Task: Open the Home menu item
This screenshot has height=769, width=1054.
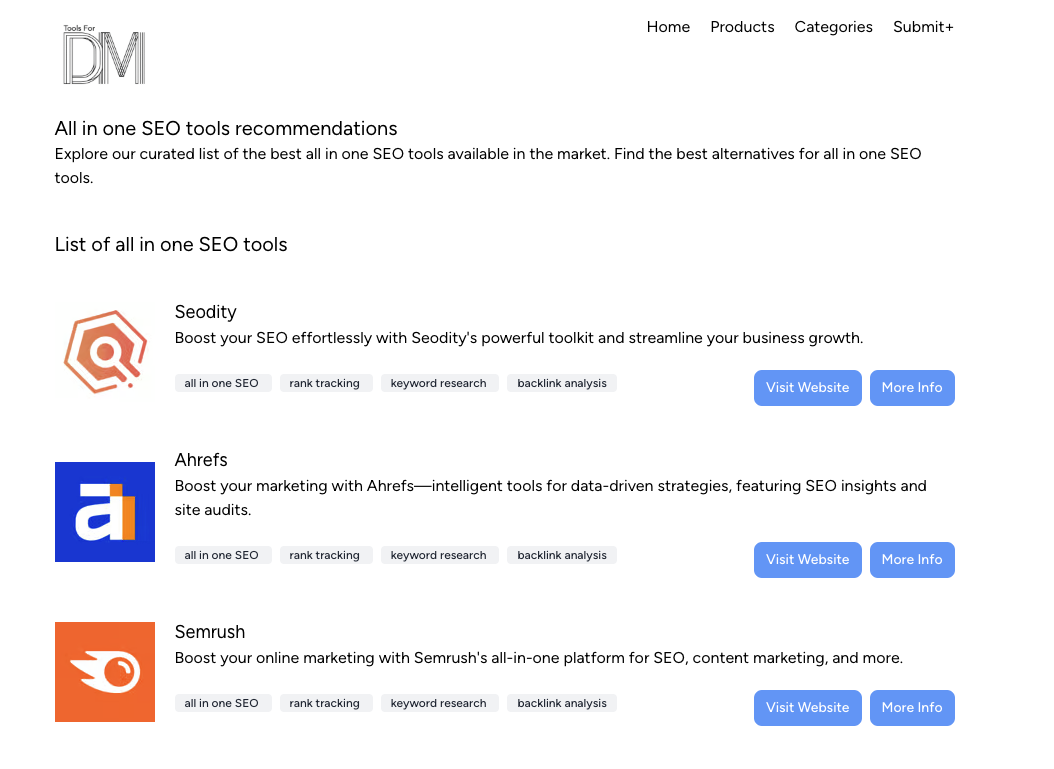Action: 668,27
